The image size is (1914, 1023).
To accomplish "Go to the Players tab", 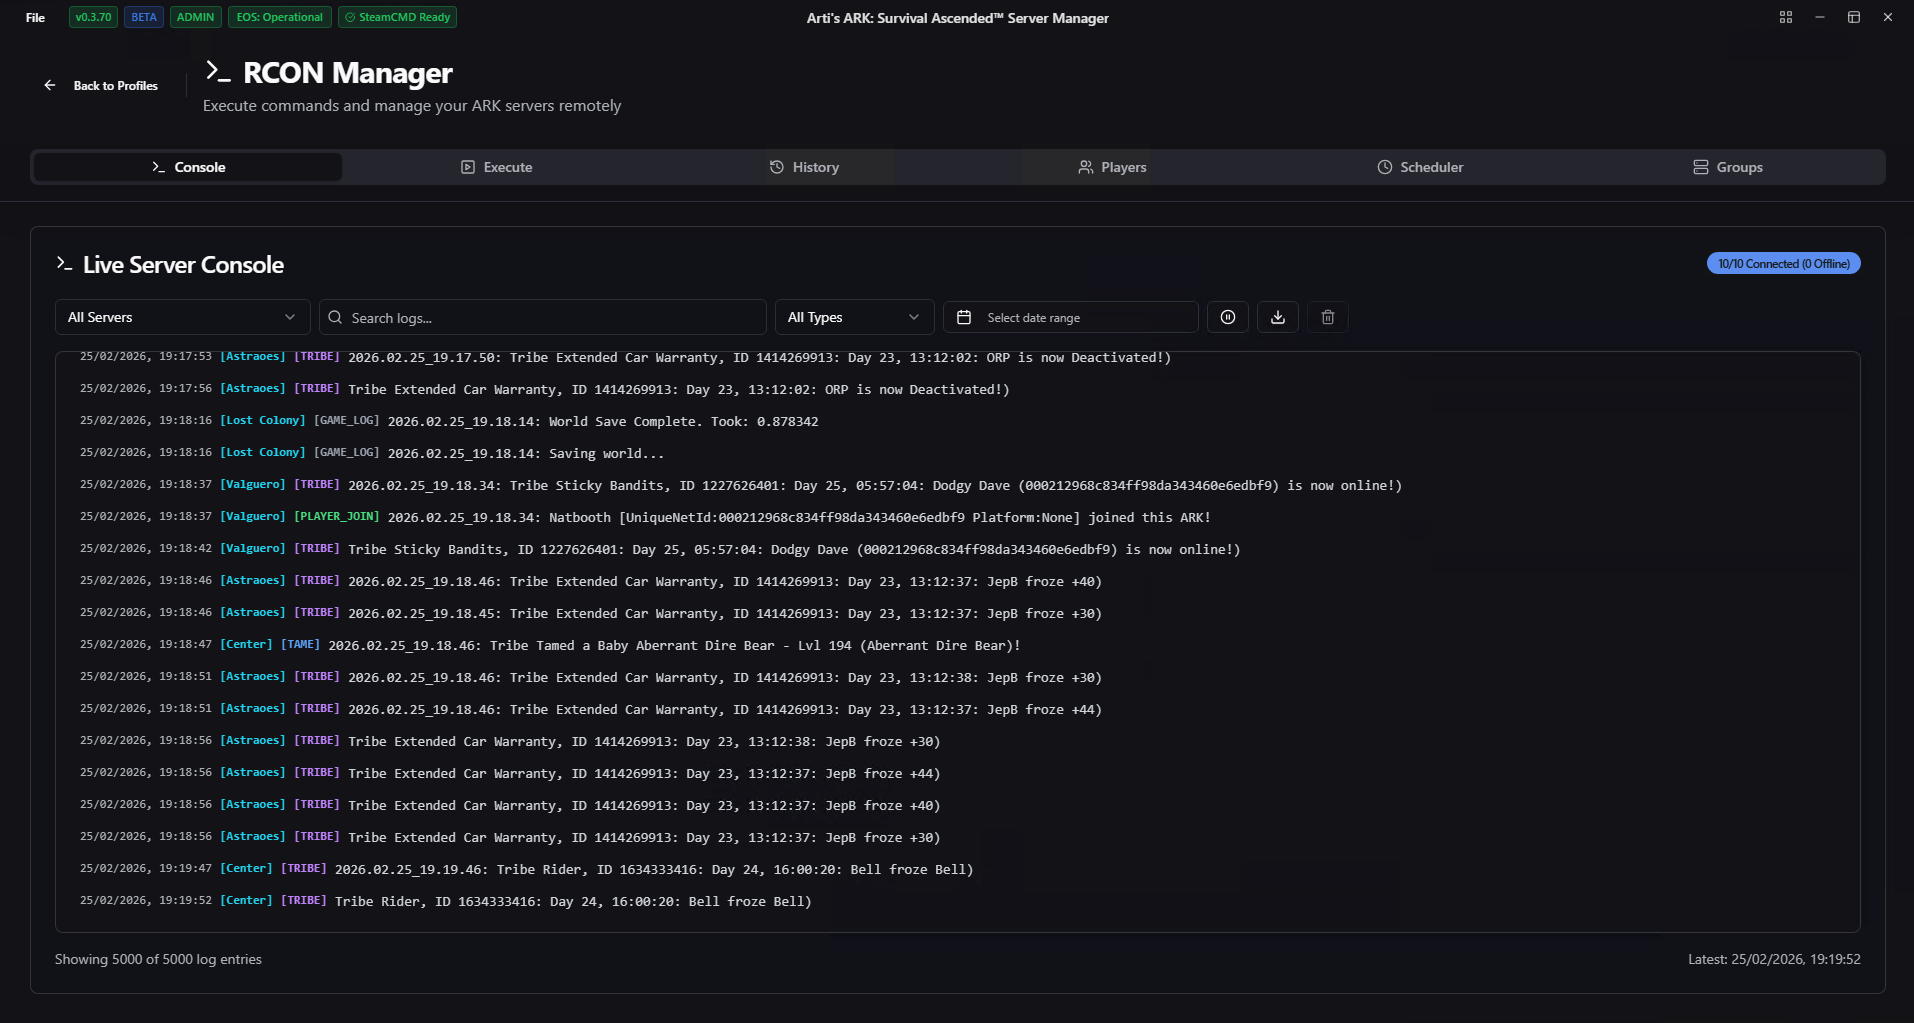I will (1112, 167).
